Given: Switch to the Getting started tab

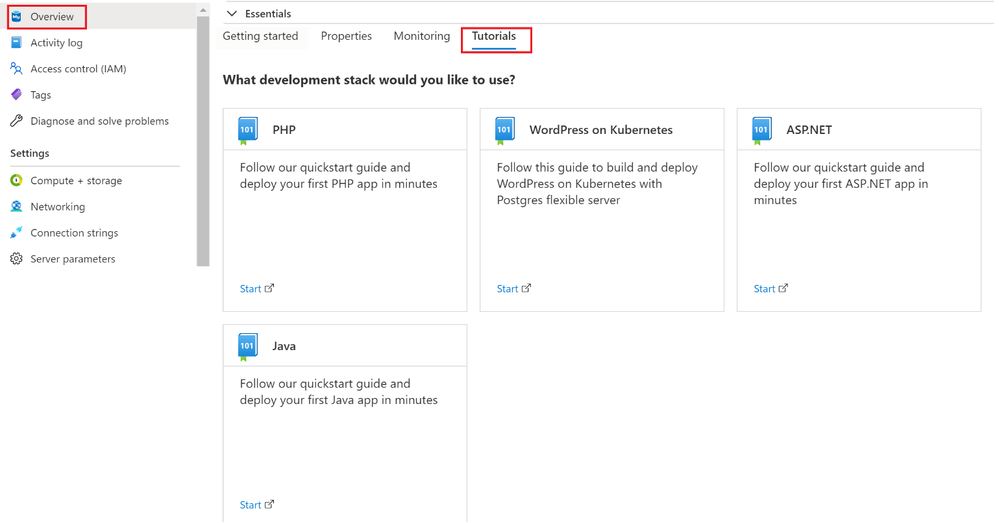Looking at the screenshot, I should (x=260, y=36).
